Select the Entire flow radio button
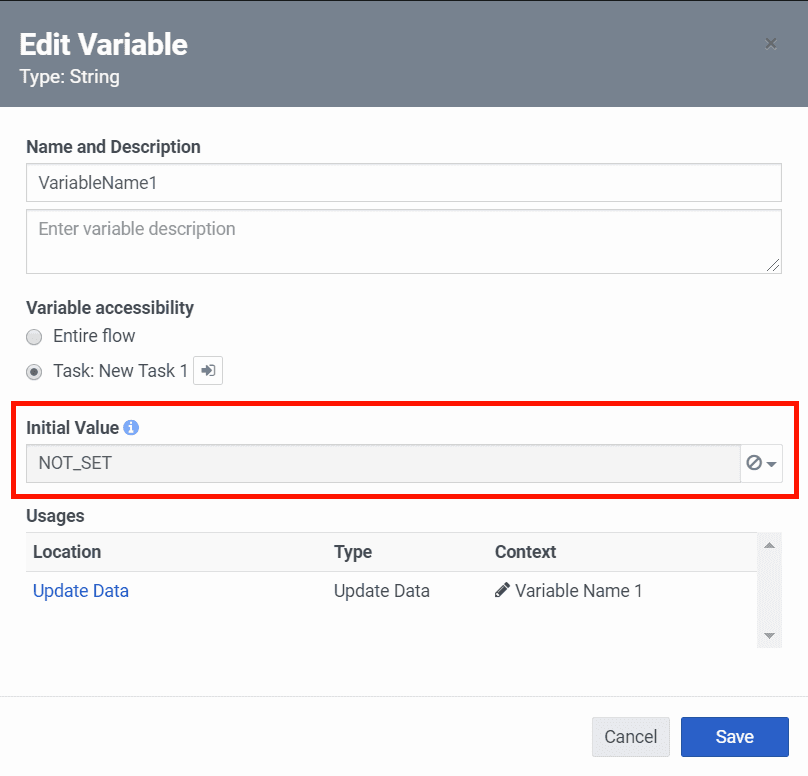The image size is (808, 776). 34,337
